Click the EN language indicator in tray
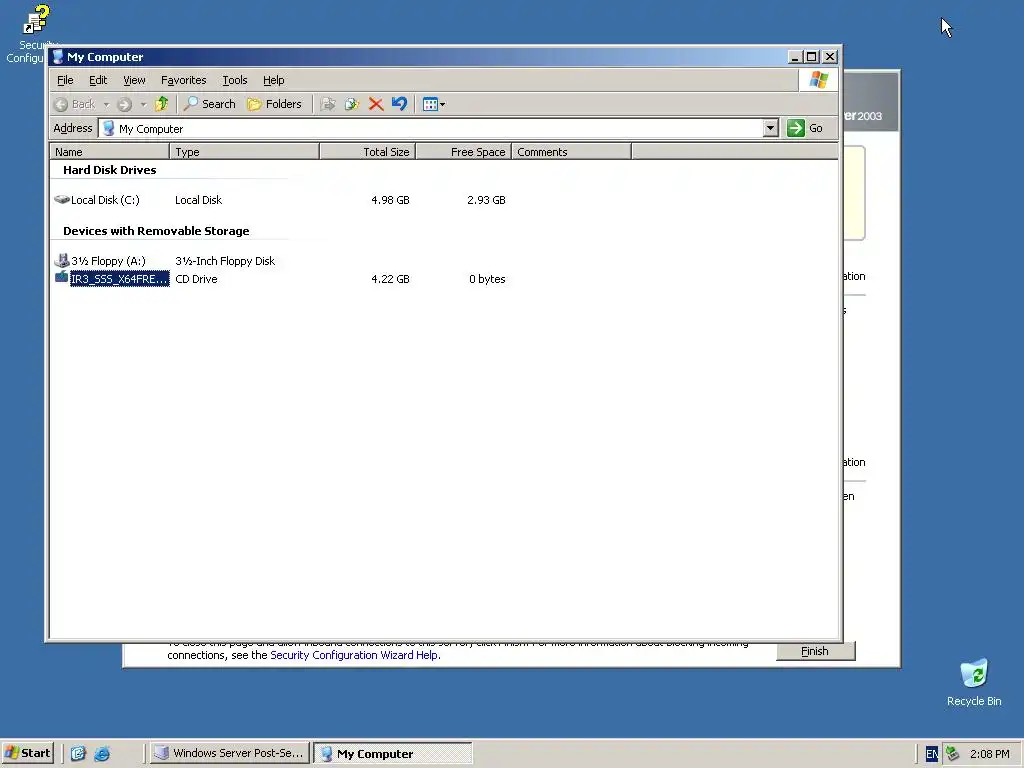This screenshot has height=768, width=1024. (932, 754)
